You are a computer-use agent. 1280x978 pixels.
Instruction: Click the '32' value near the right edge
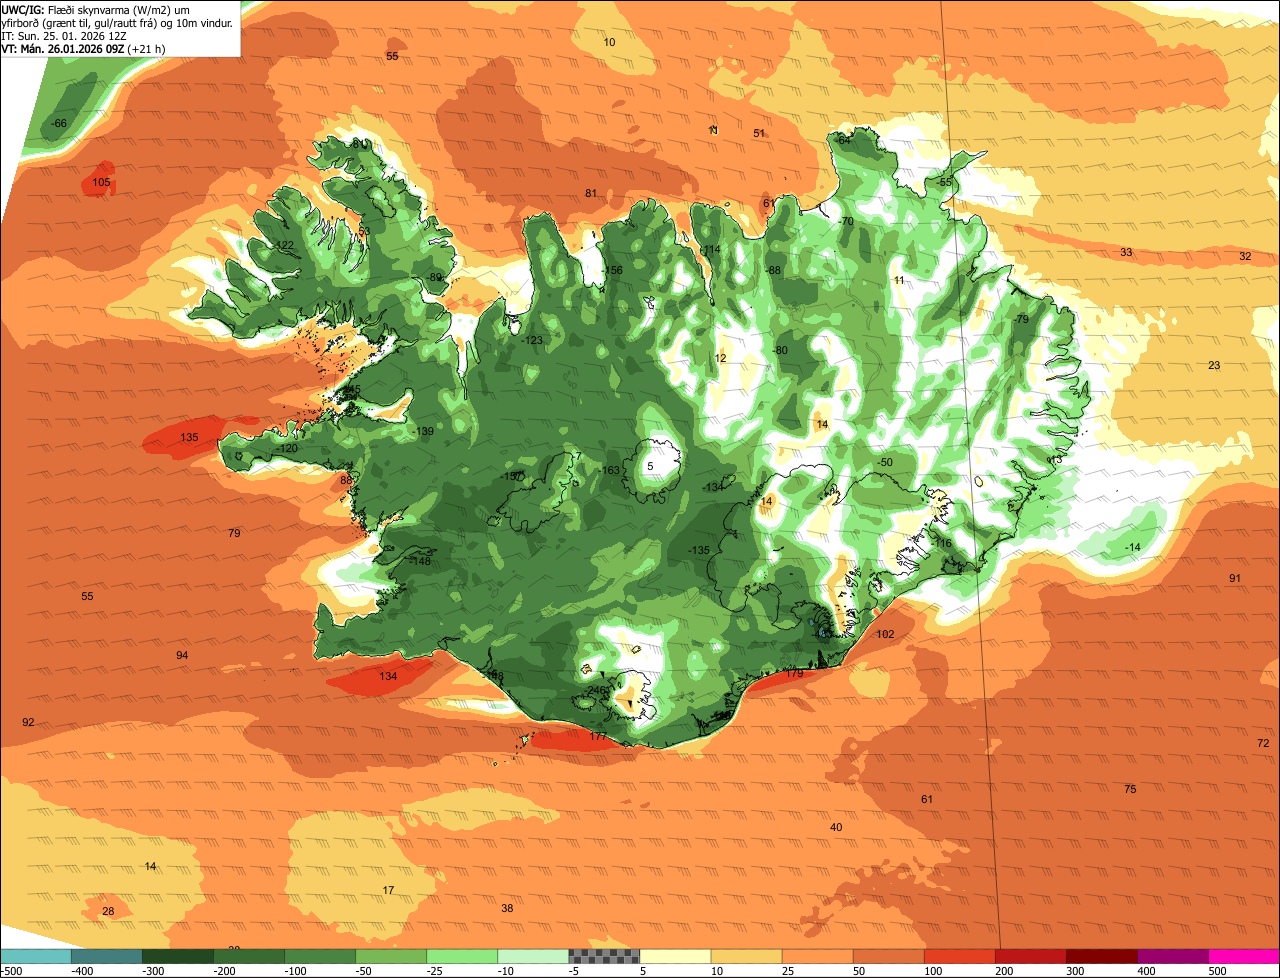[1245, 256]
